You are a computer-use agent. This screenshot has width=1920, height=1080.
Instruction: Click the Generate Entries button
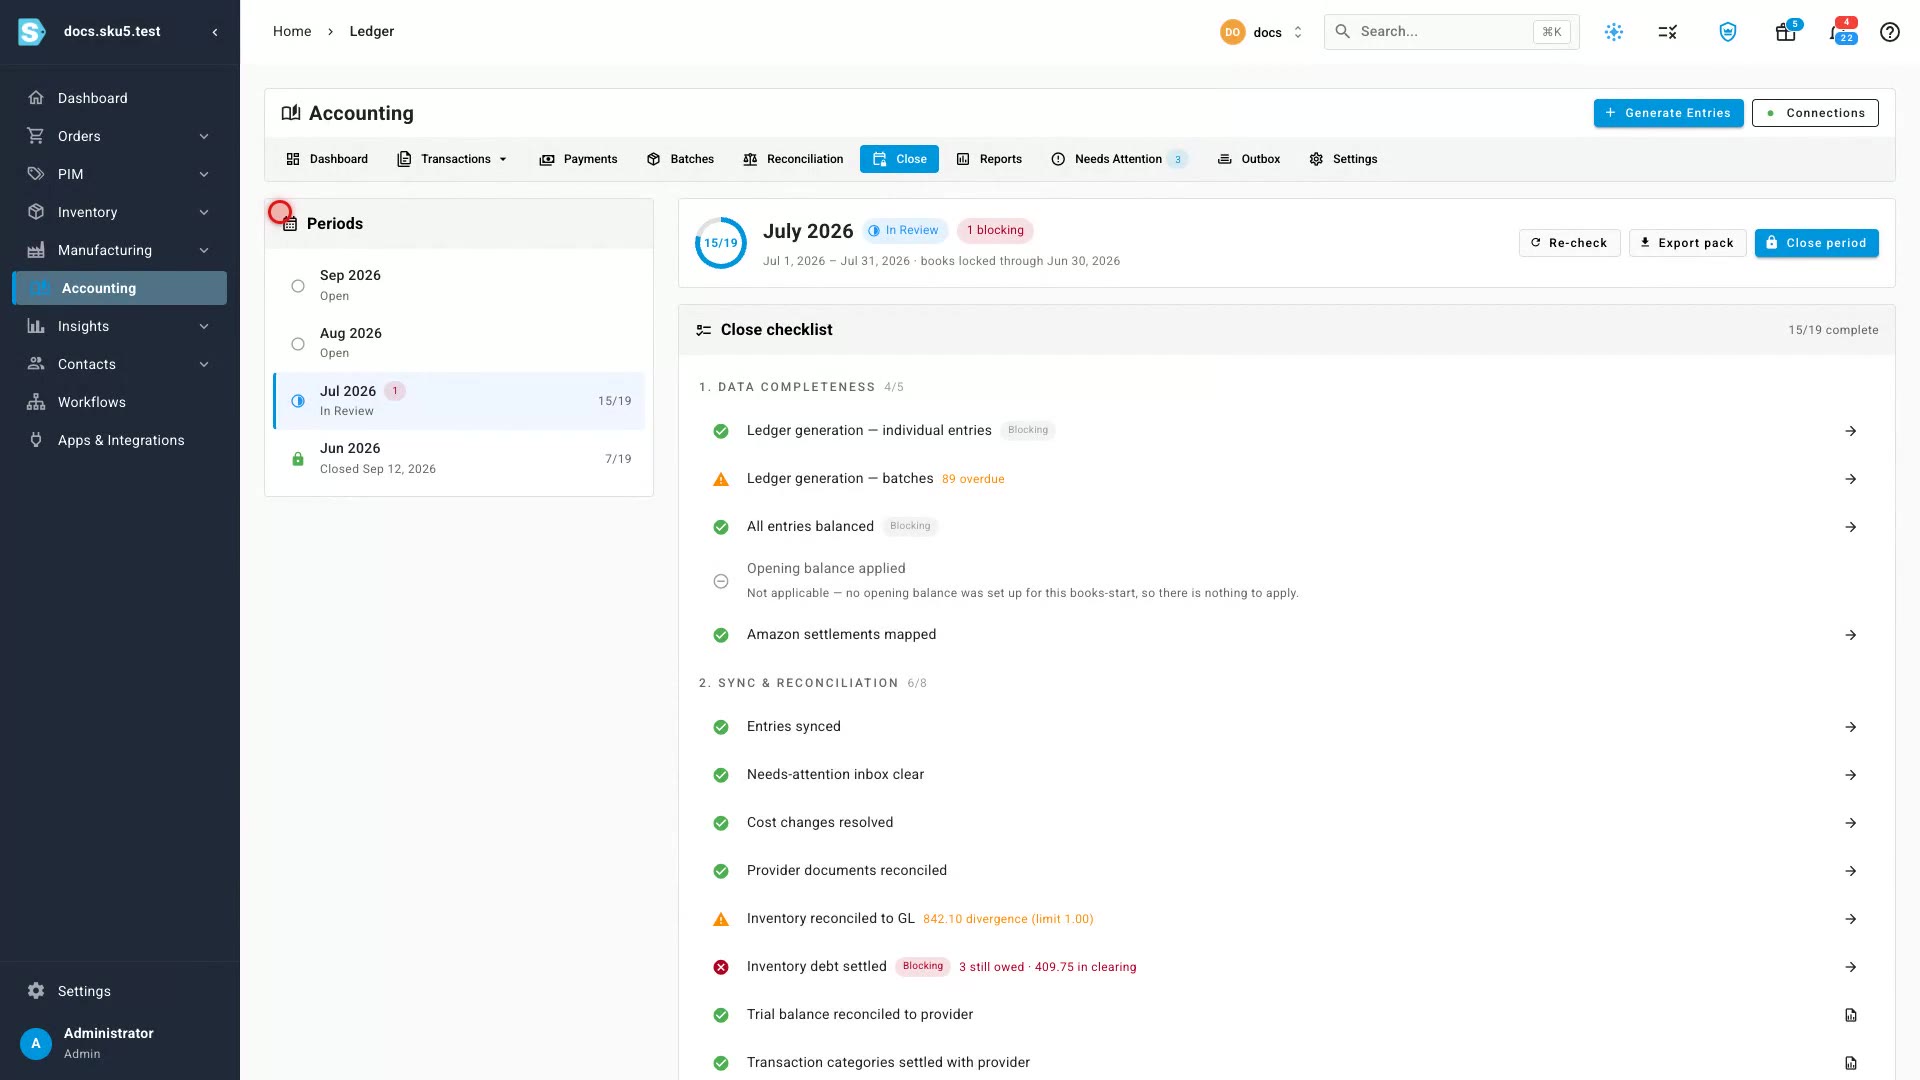click(1668, 113)
